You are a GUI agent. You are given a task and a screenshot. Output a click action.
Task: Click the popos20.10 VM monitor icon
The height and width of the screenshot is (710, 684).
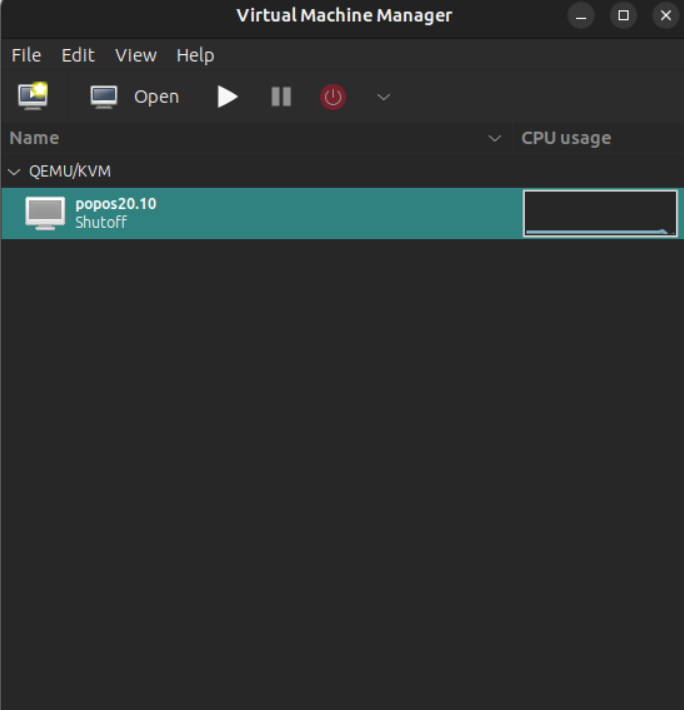pyautogui.click(x=45, y=213)
